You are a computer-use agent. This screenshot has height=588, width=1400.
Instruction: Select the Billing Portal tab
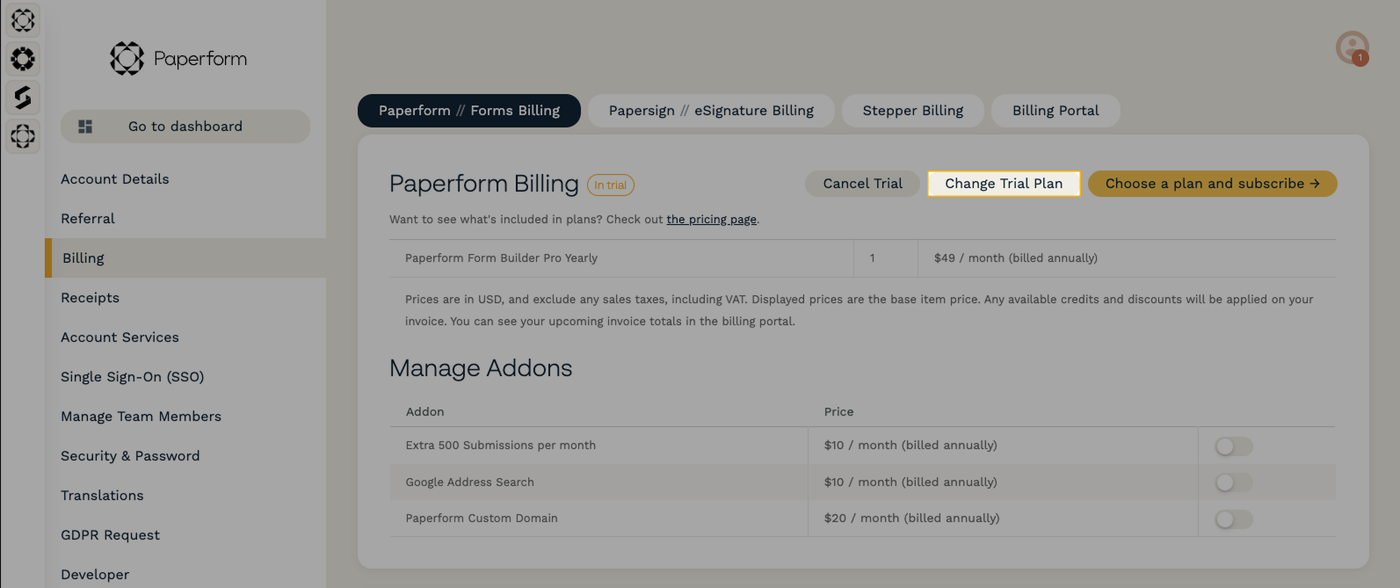(1055, 111)
